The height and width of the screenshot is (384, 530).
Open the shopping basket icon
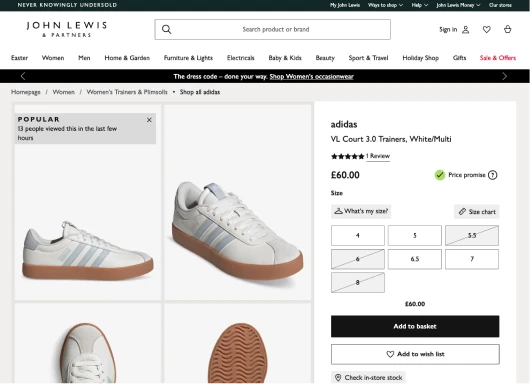coord(507,29)
